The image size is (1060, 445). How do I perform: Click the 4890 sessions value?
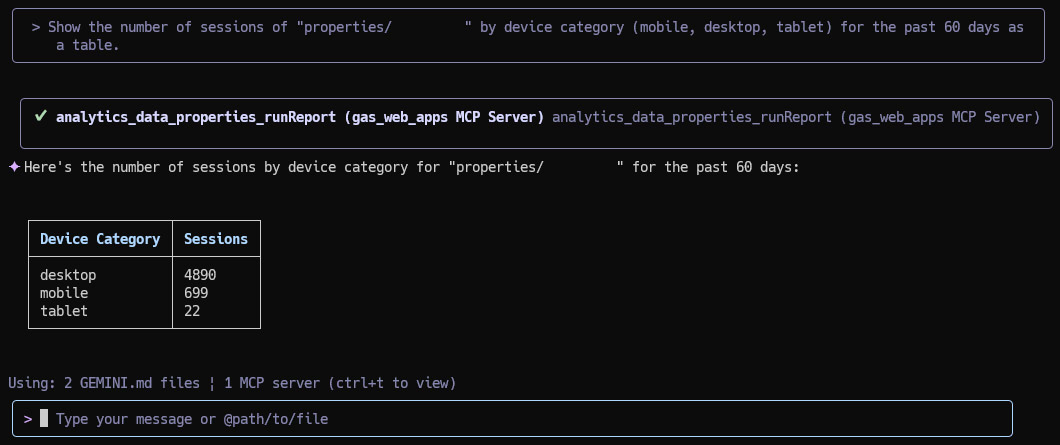200,275
